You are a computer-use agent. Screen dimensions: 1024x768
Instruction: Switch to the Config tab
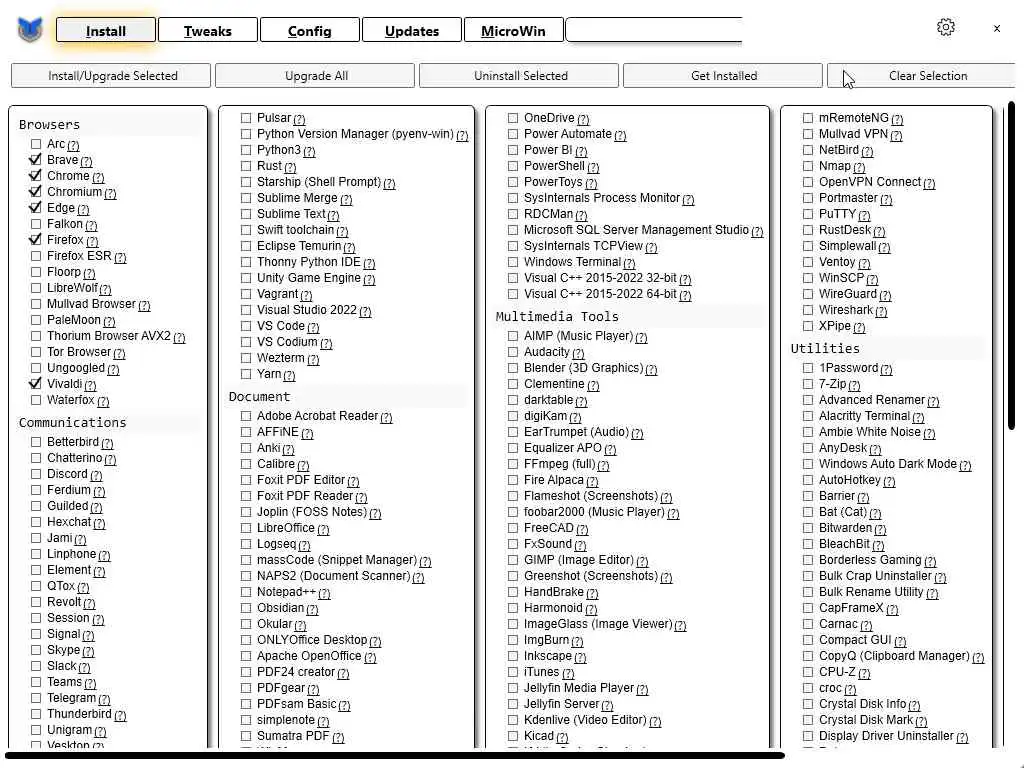(310, 31)
